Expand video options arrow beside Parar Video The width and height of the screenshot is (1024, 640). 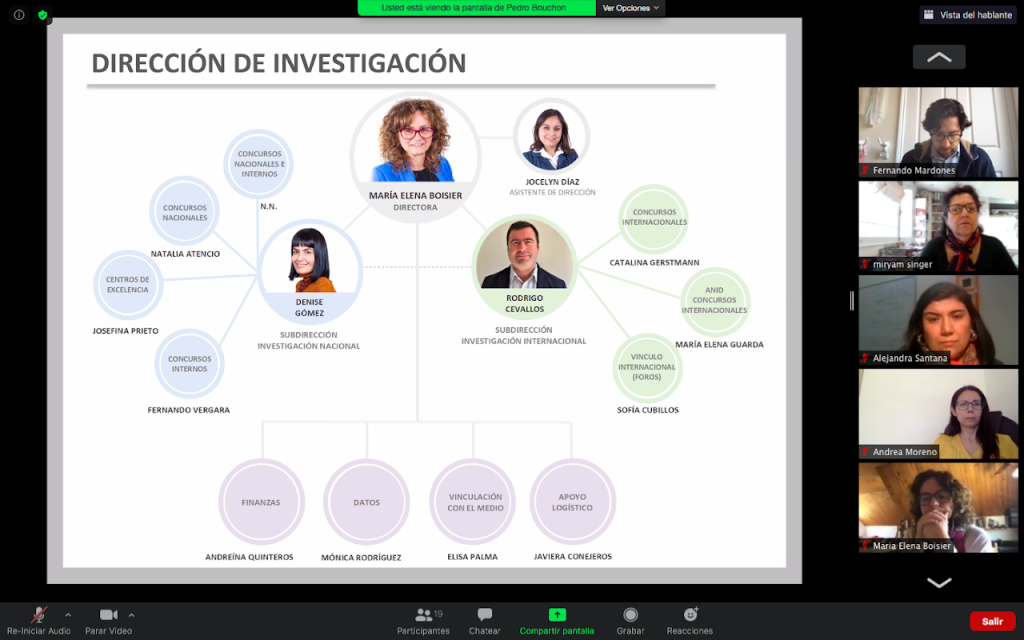point(131,614)
